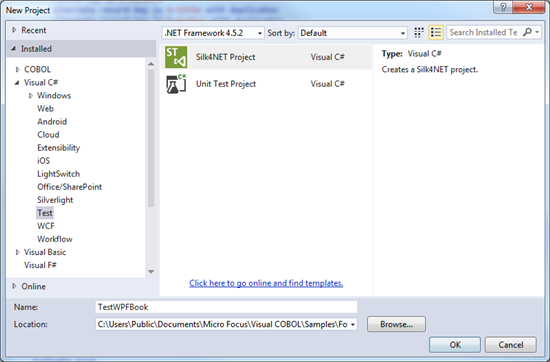Select the Office/SharePoint category
The width and height of the screenshot is (550, 362).
pos(69,187)
